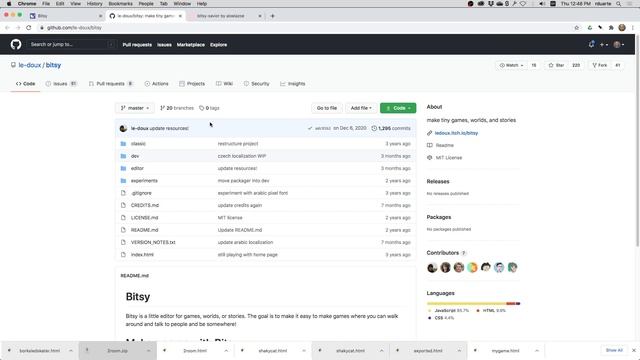Fork the repository
Screen dimensions: 640x360
point(600,65)
